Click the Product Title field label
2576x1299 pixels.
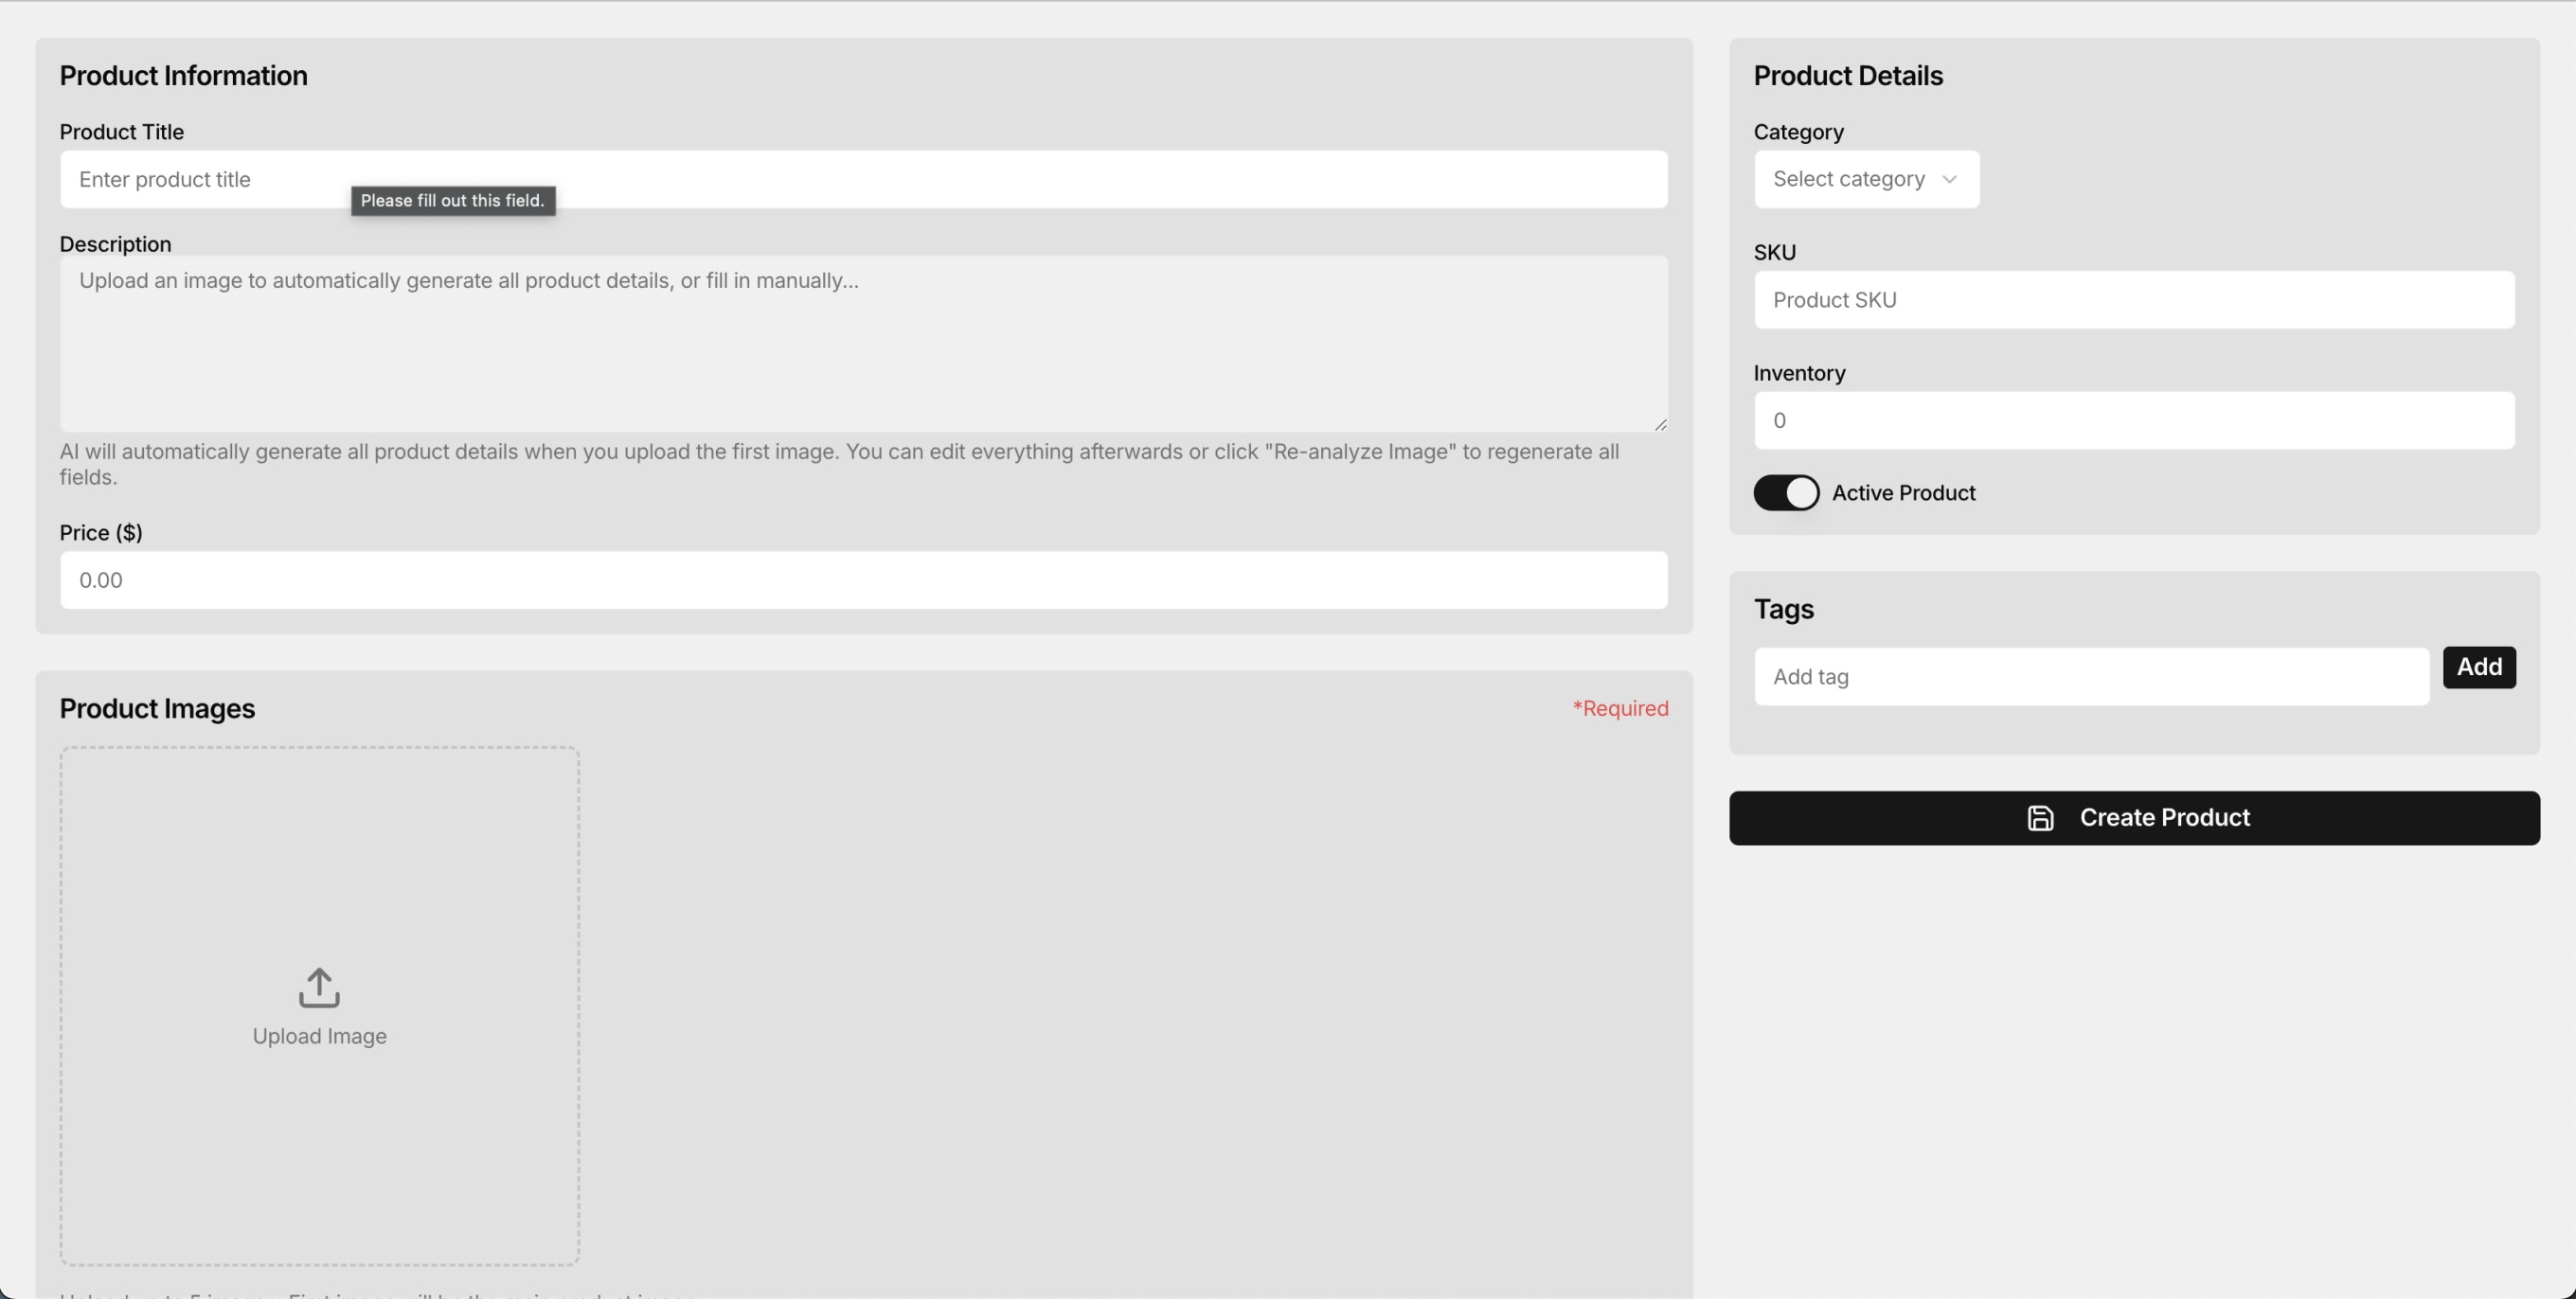[121, 132]
